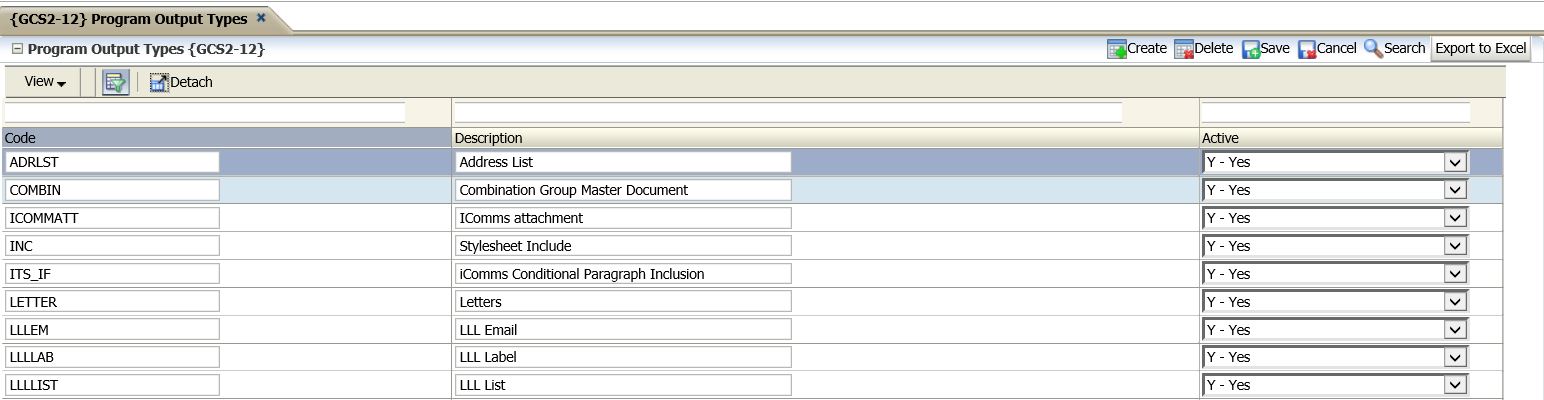1544x400 pixels.
Task: Click the Active column filter field
Action: pyautogui.click(x=1336, y=112)
